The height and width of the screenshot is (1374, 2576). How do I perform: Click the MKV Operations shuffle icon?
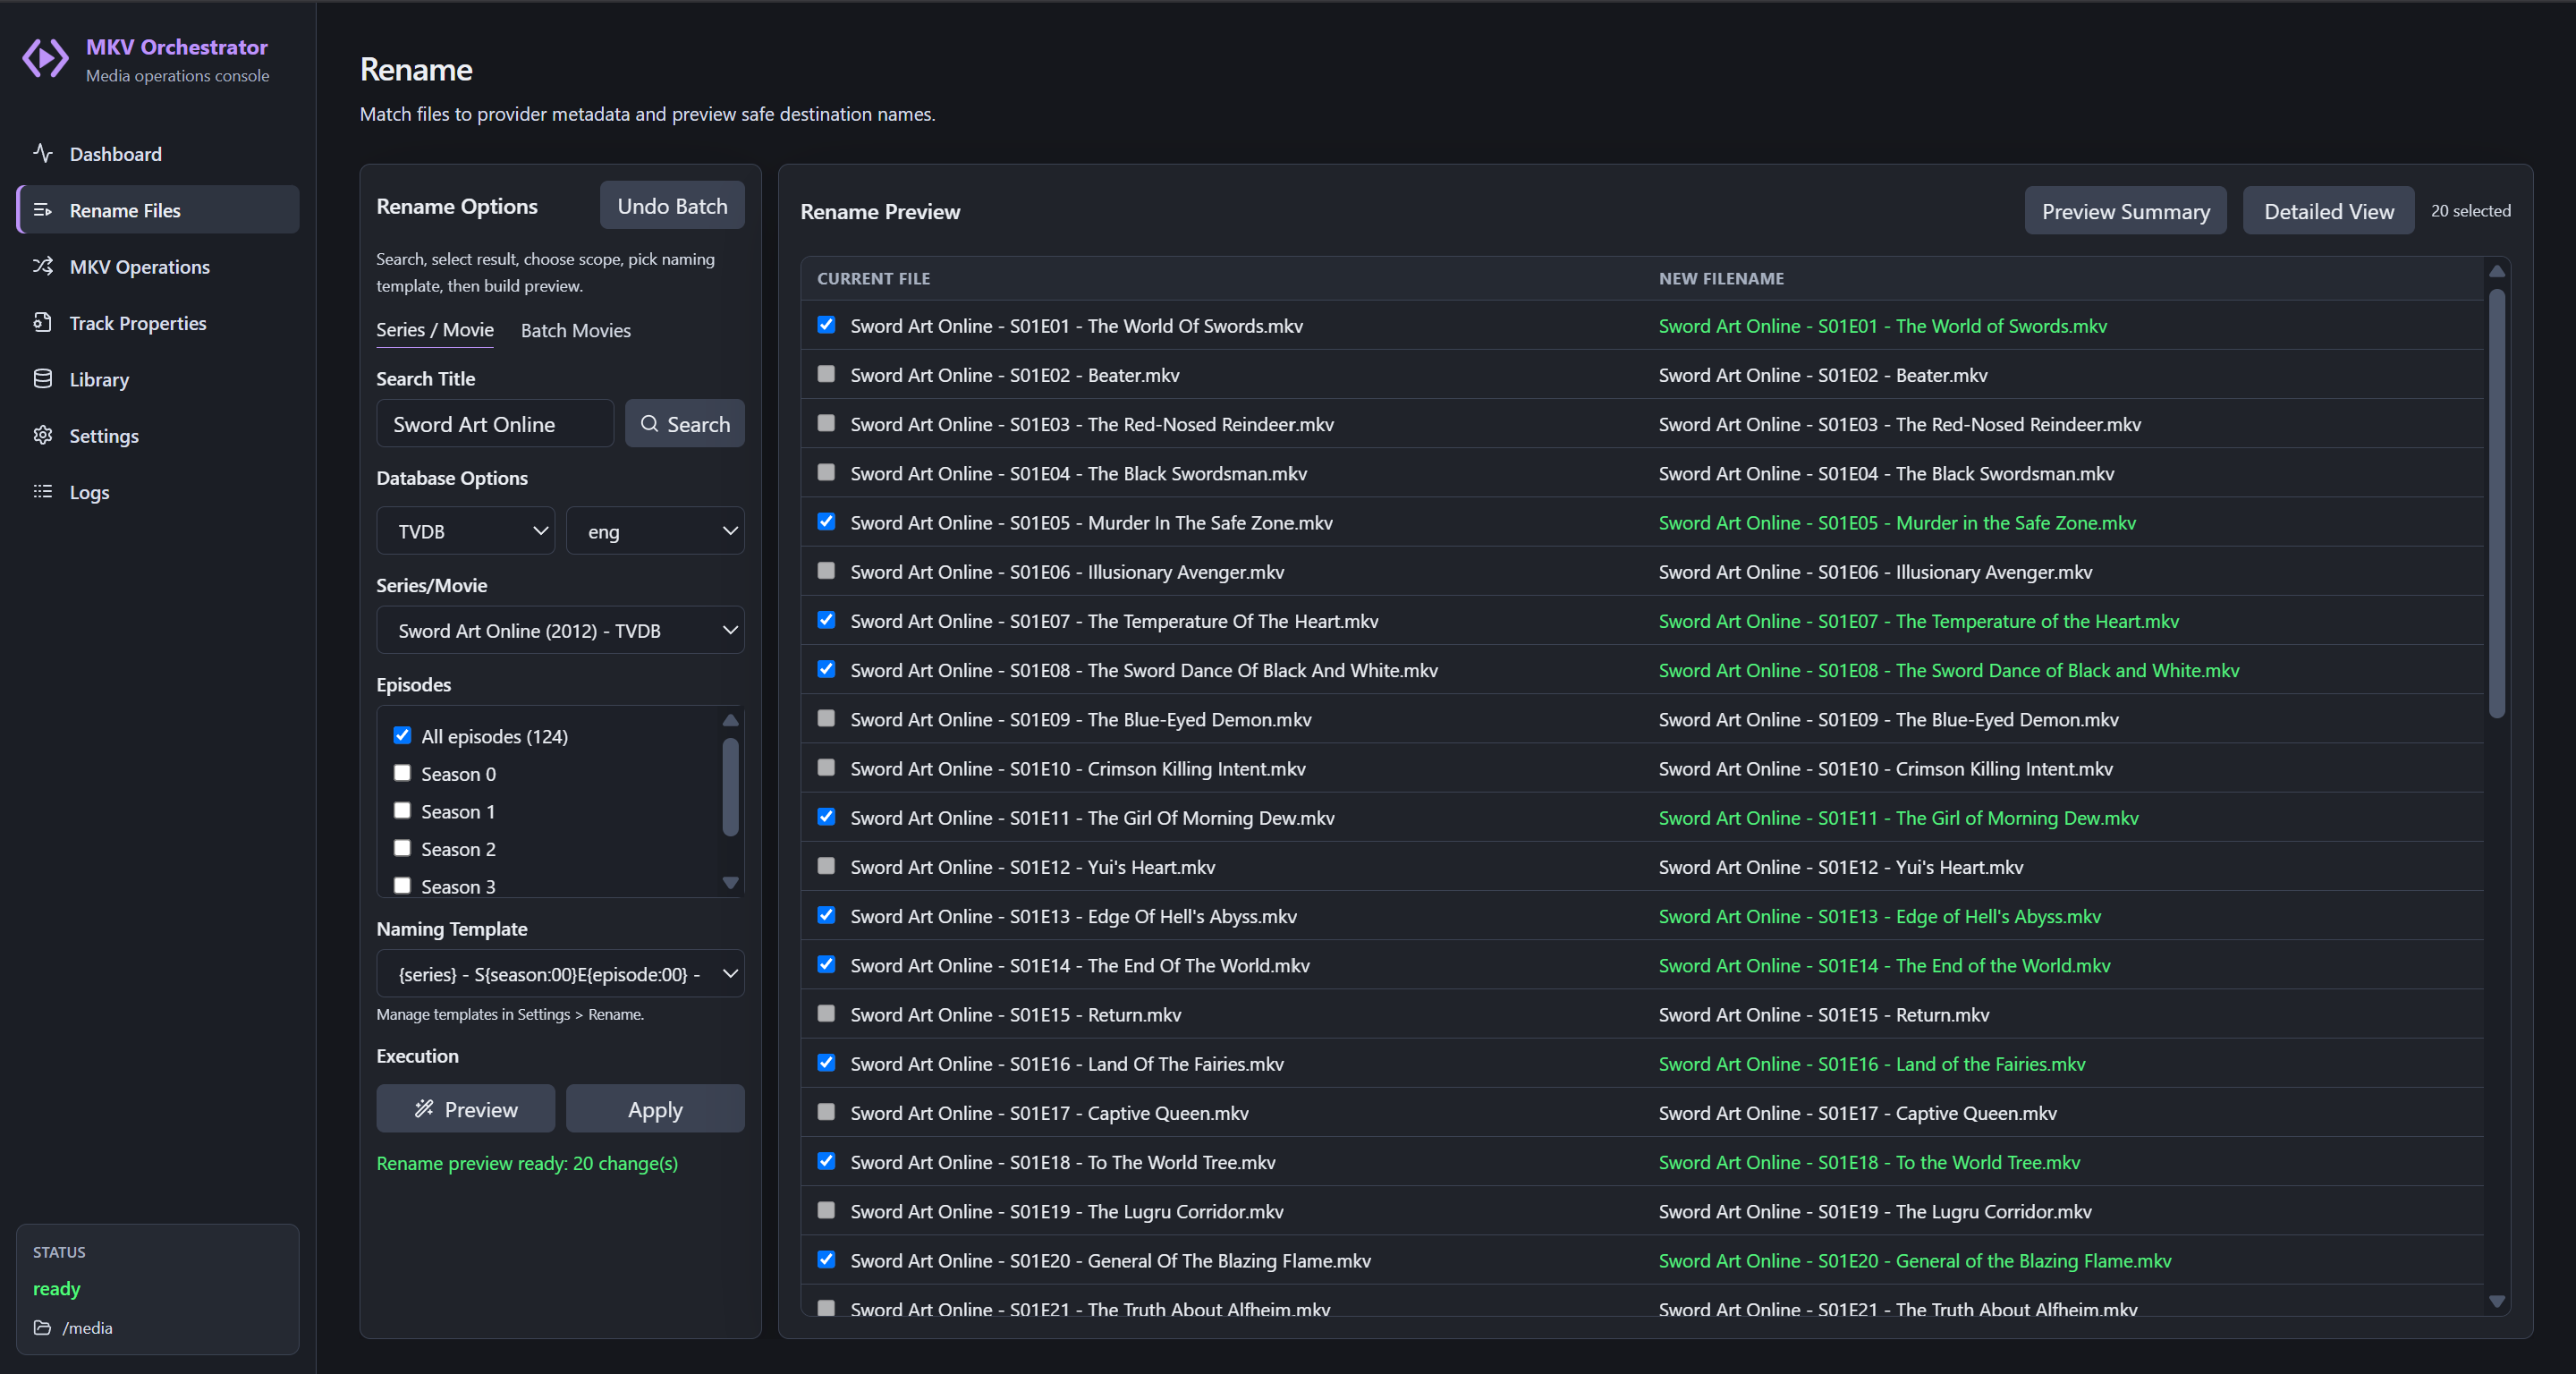(x=43, y=266)
